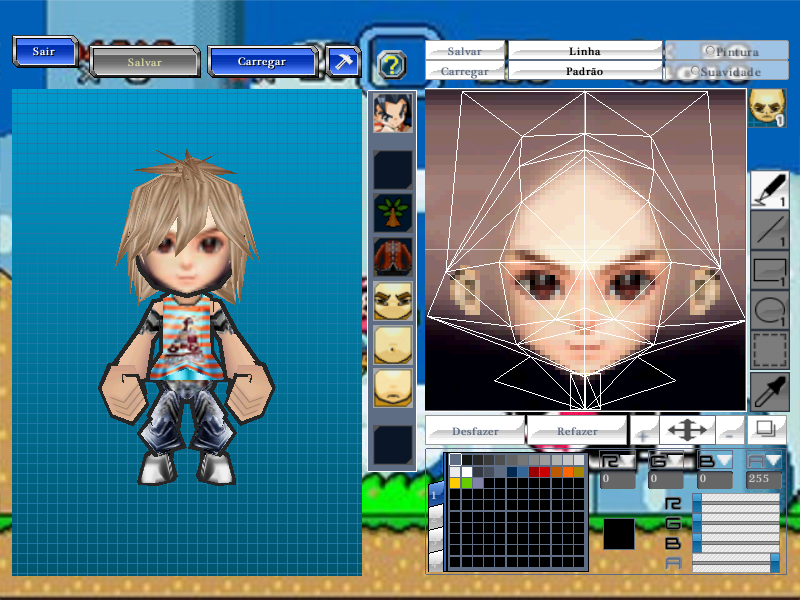Viewport: 800px width, 600px height.
Task: Choose the rectangle shape tool
Action: pos(768,272)
